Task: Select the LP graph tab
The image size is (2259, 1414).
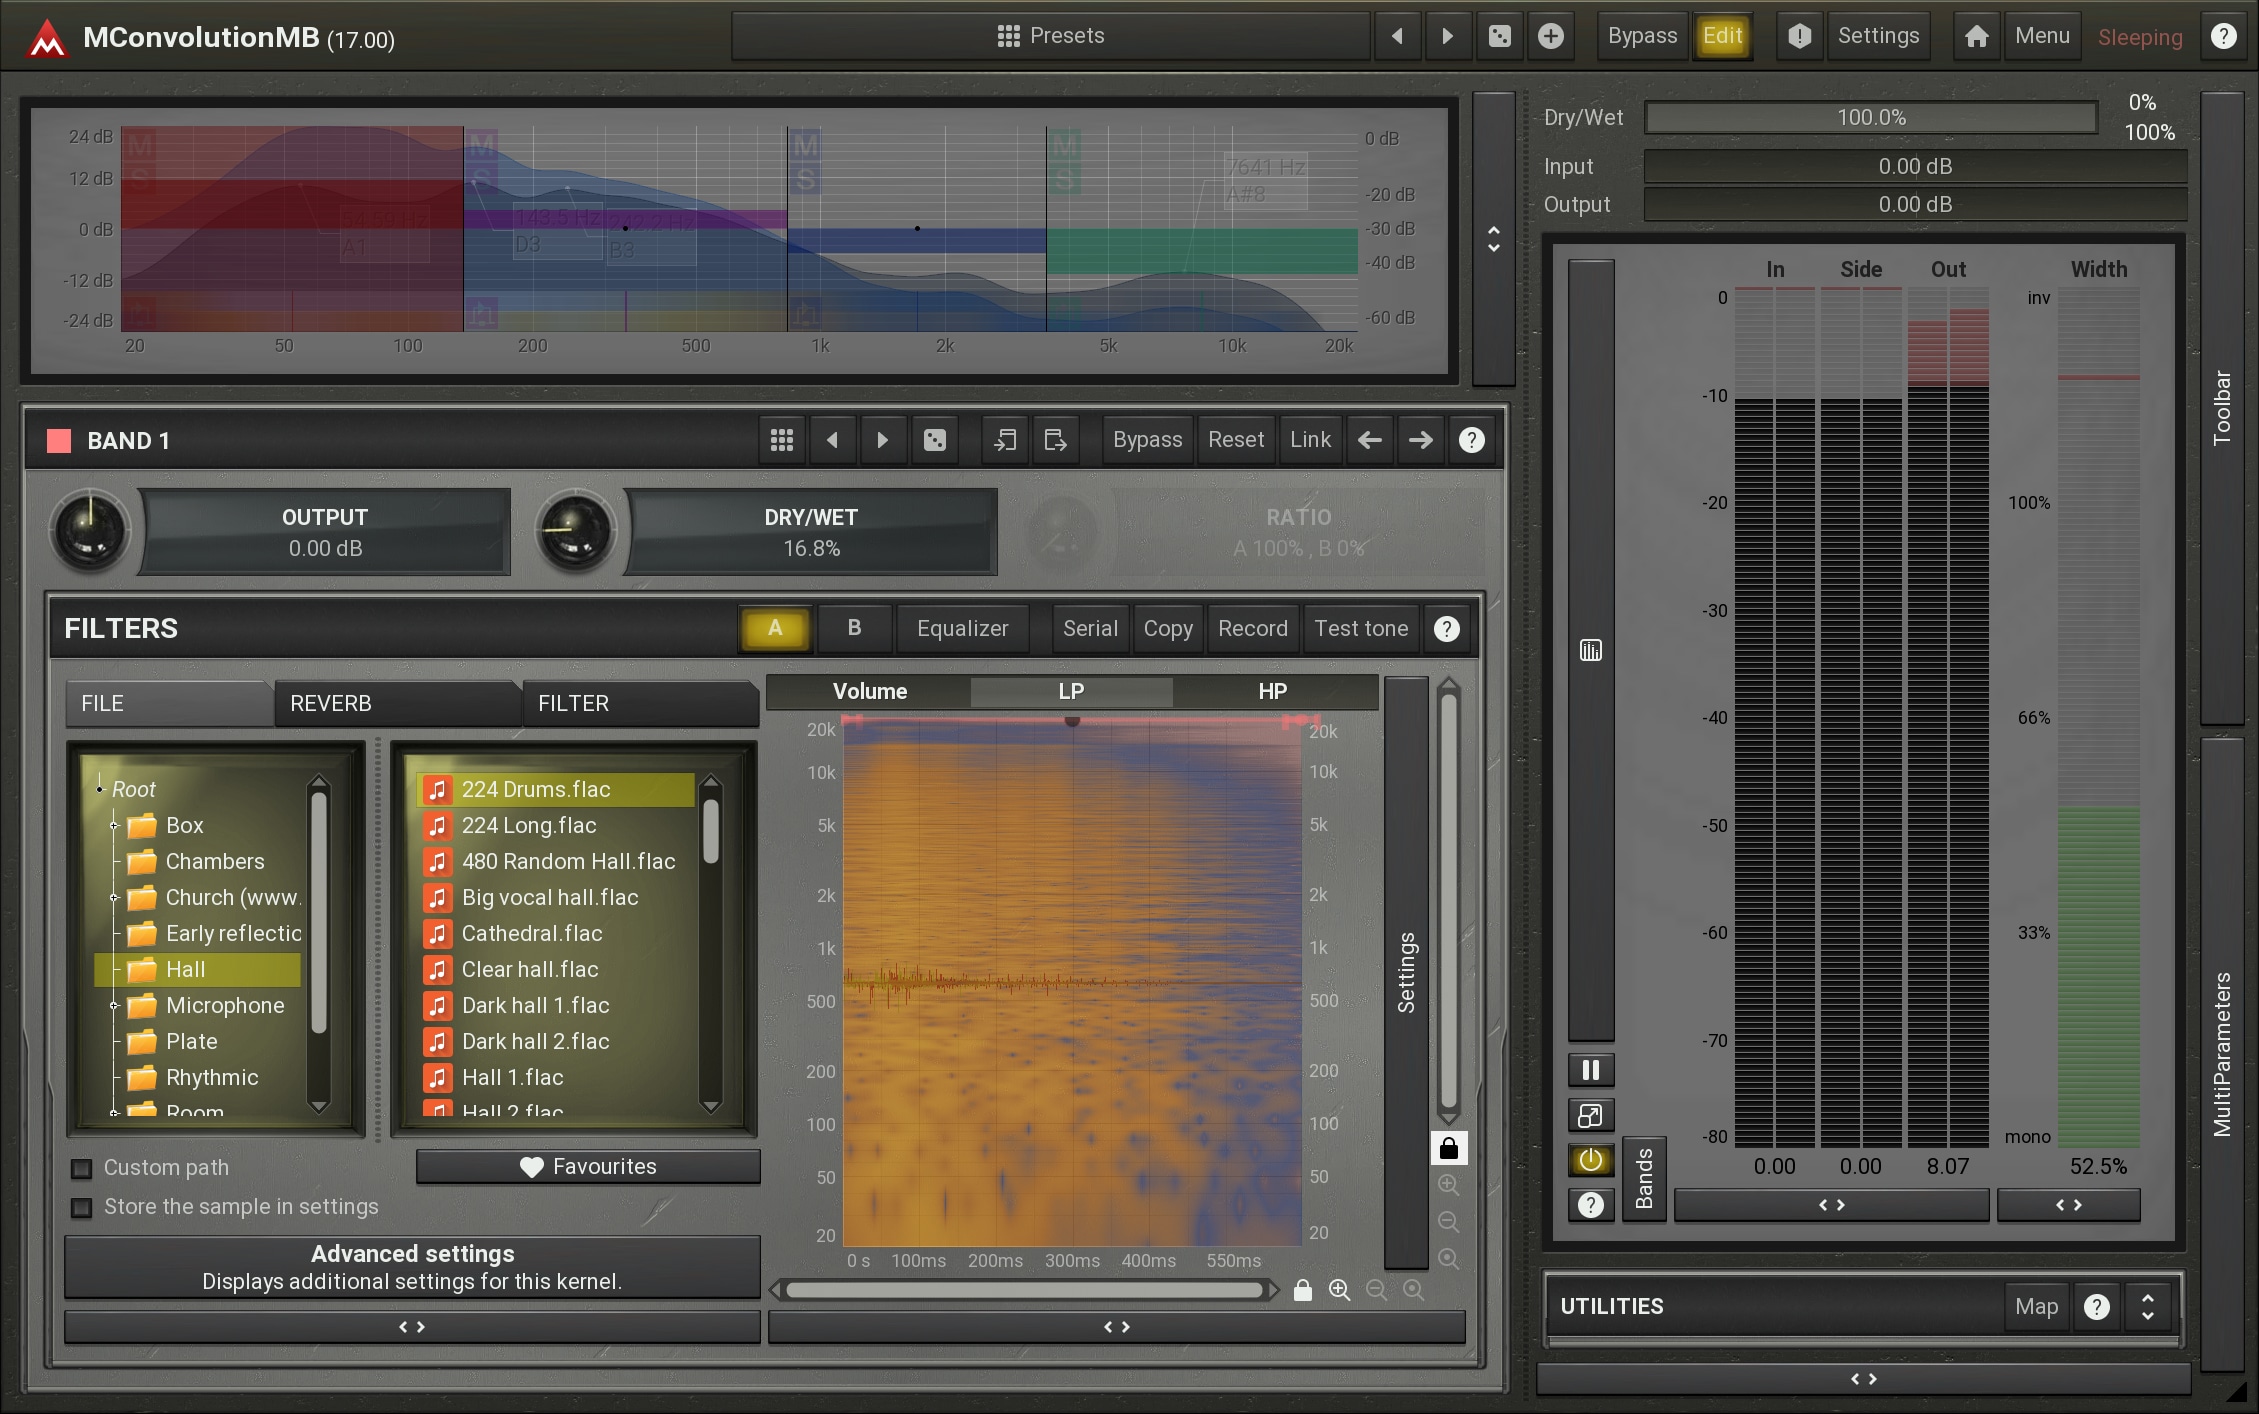Action: (1071, 691)
